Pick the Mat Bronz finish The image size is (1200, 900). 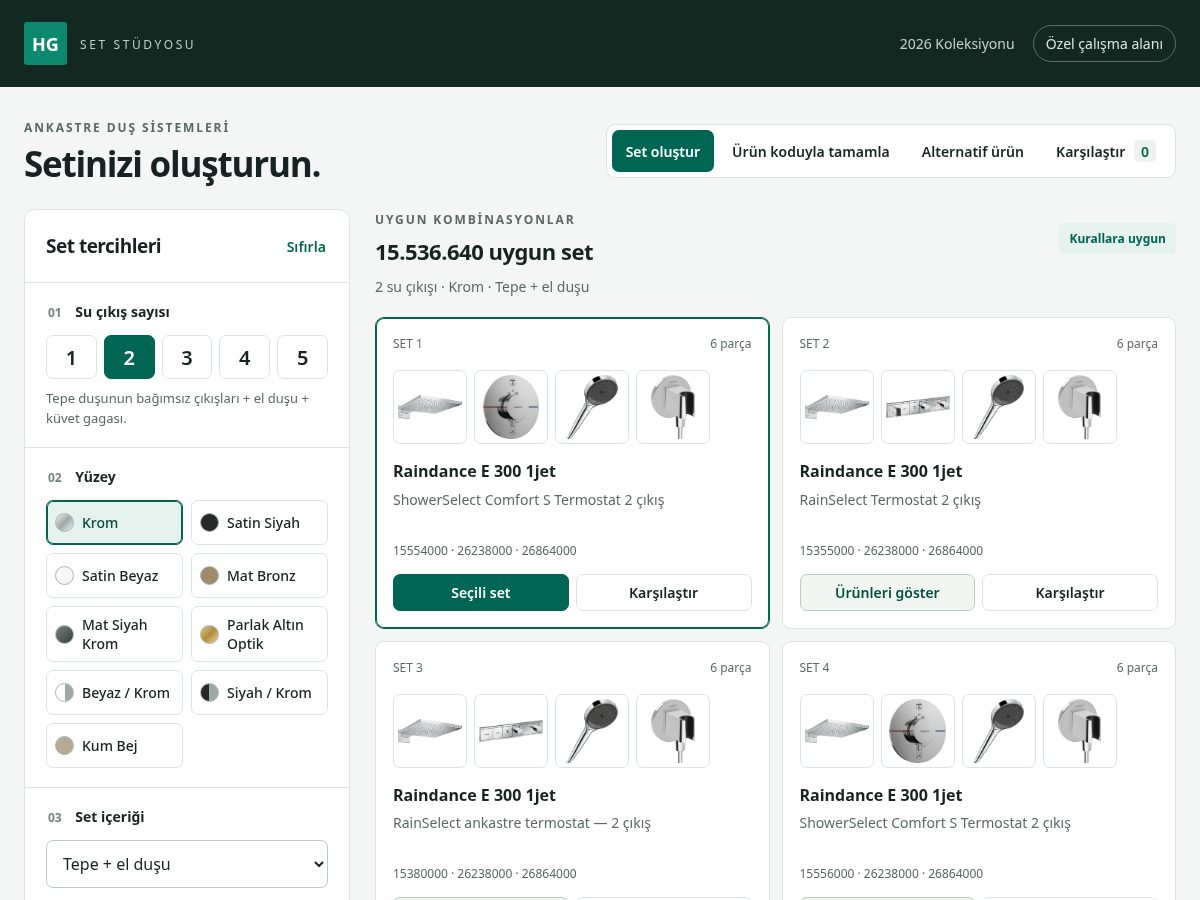click(x=259, y=575)
